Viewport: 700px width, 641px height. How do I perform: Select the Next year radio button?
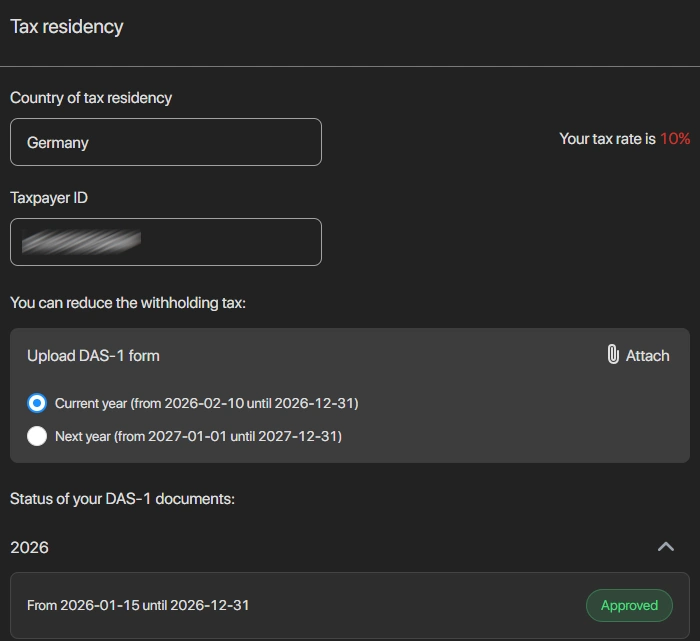37,436
